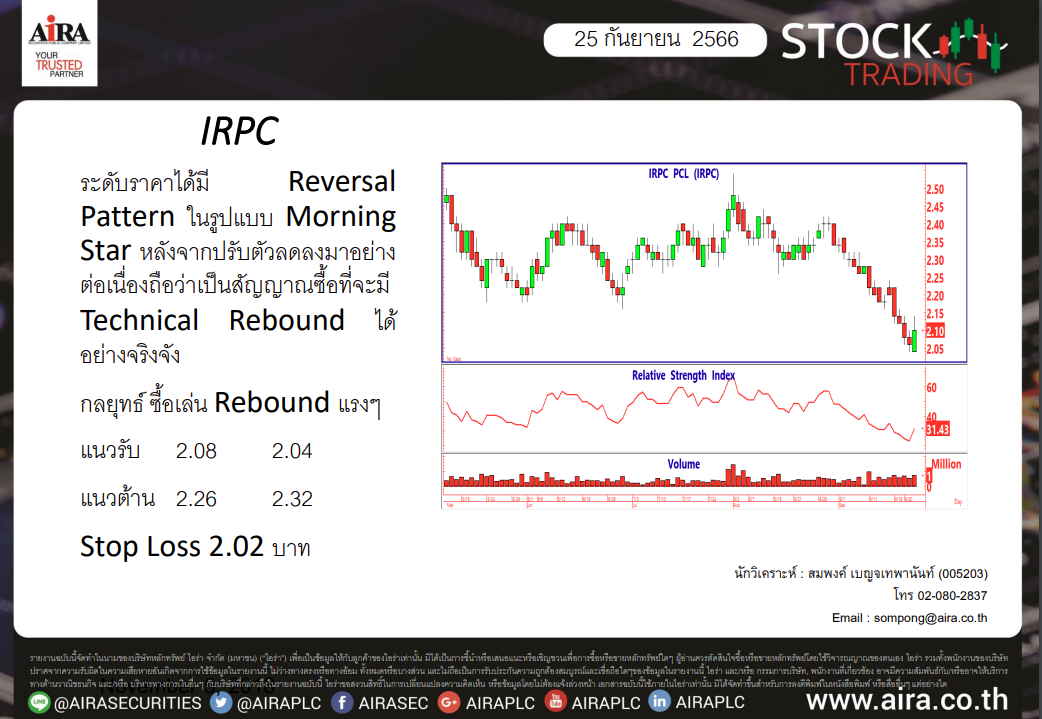Click the 2.50 price axis label
Screen dimensions: 1042x719
[935, 189]
